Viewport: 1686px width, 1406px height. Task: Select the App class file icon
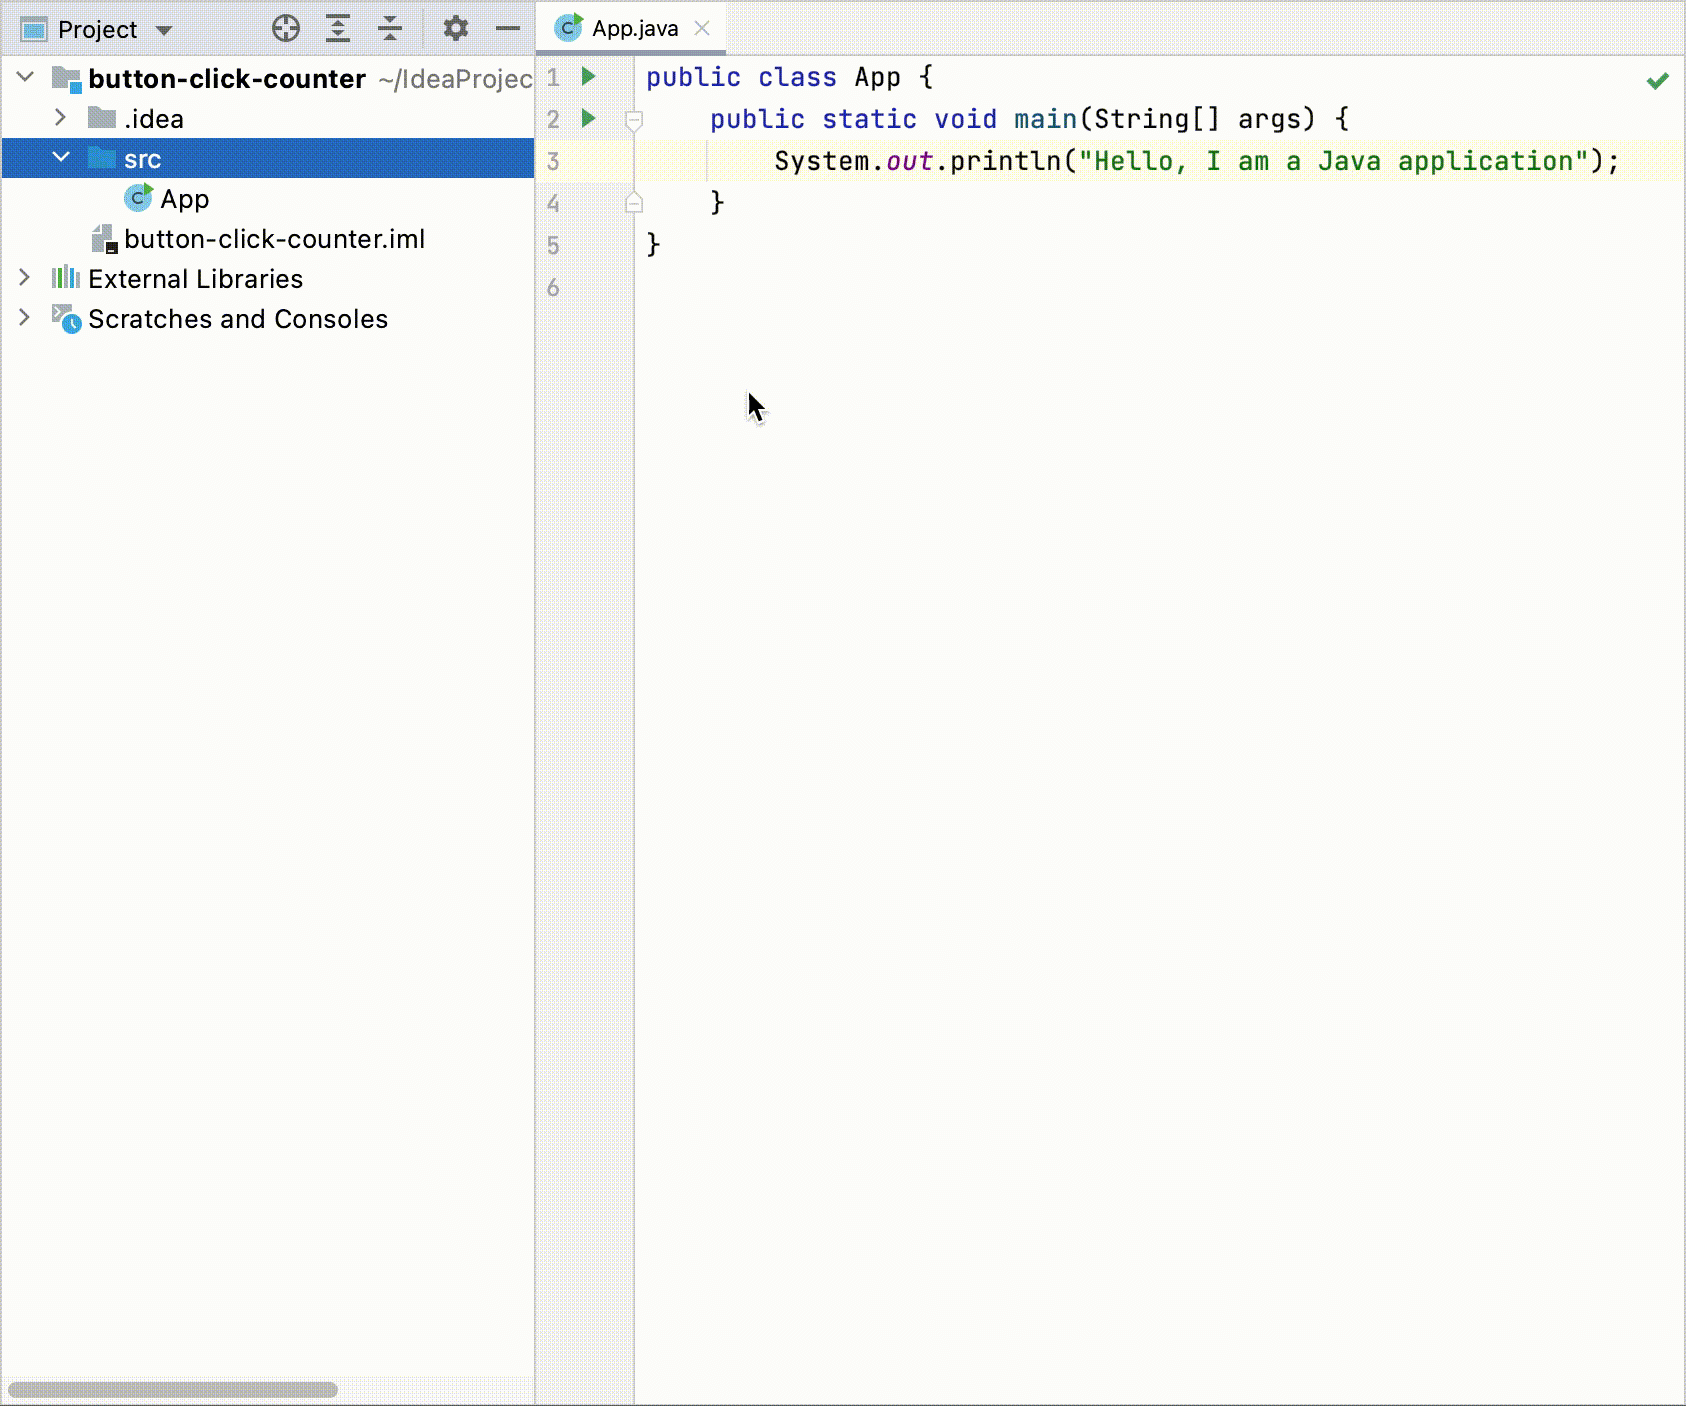[x=139, y=198]
